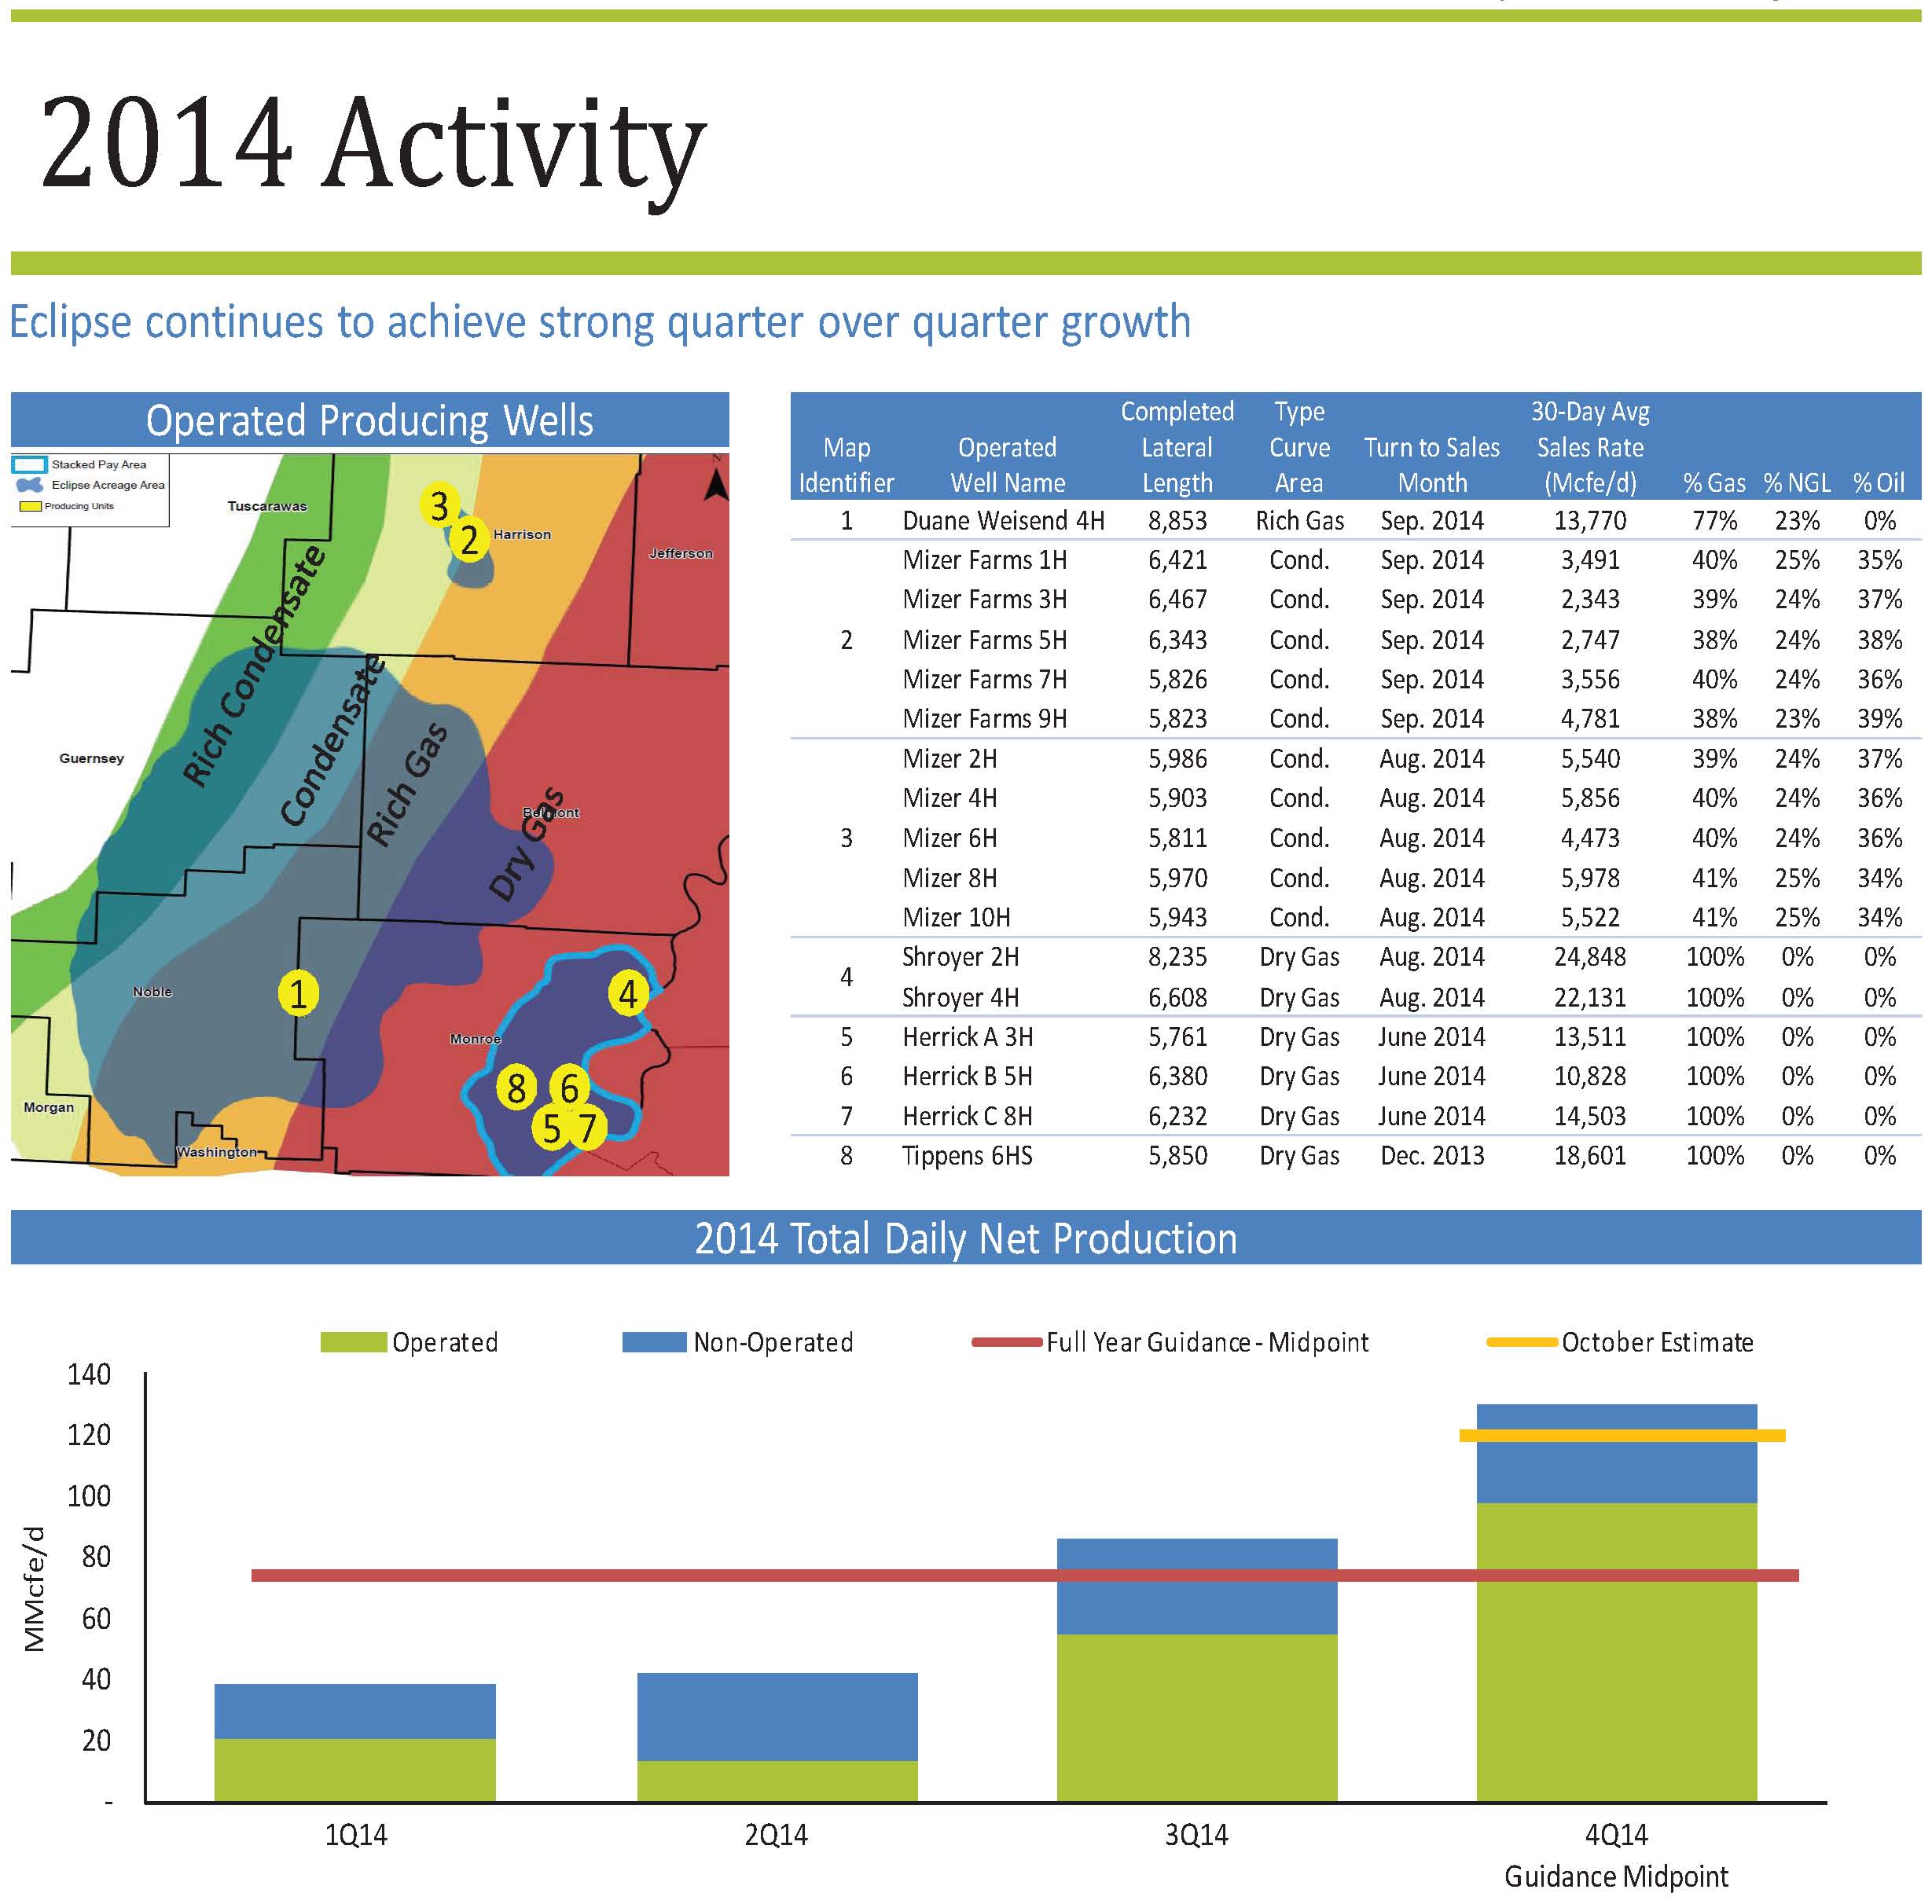This screenshot has width=1932, height=1904.
Task: Click the orange October Estimate legend line
Action: [x=1521, y=1342]
